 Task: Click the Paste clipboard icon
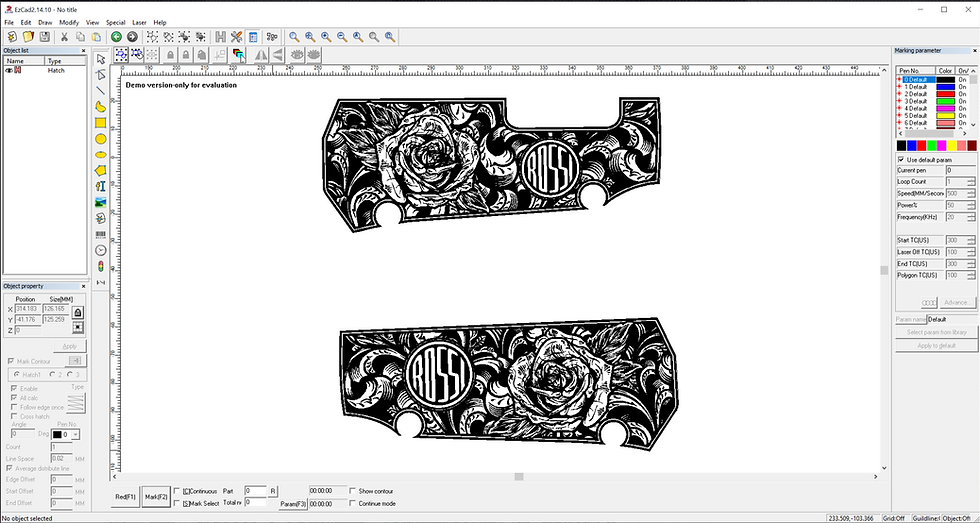(x=96, y=37)
